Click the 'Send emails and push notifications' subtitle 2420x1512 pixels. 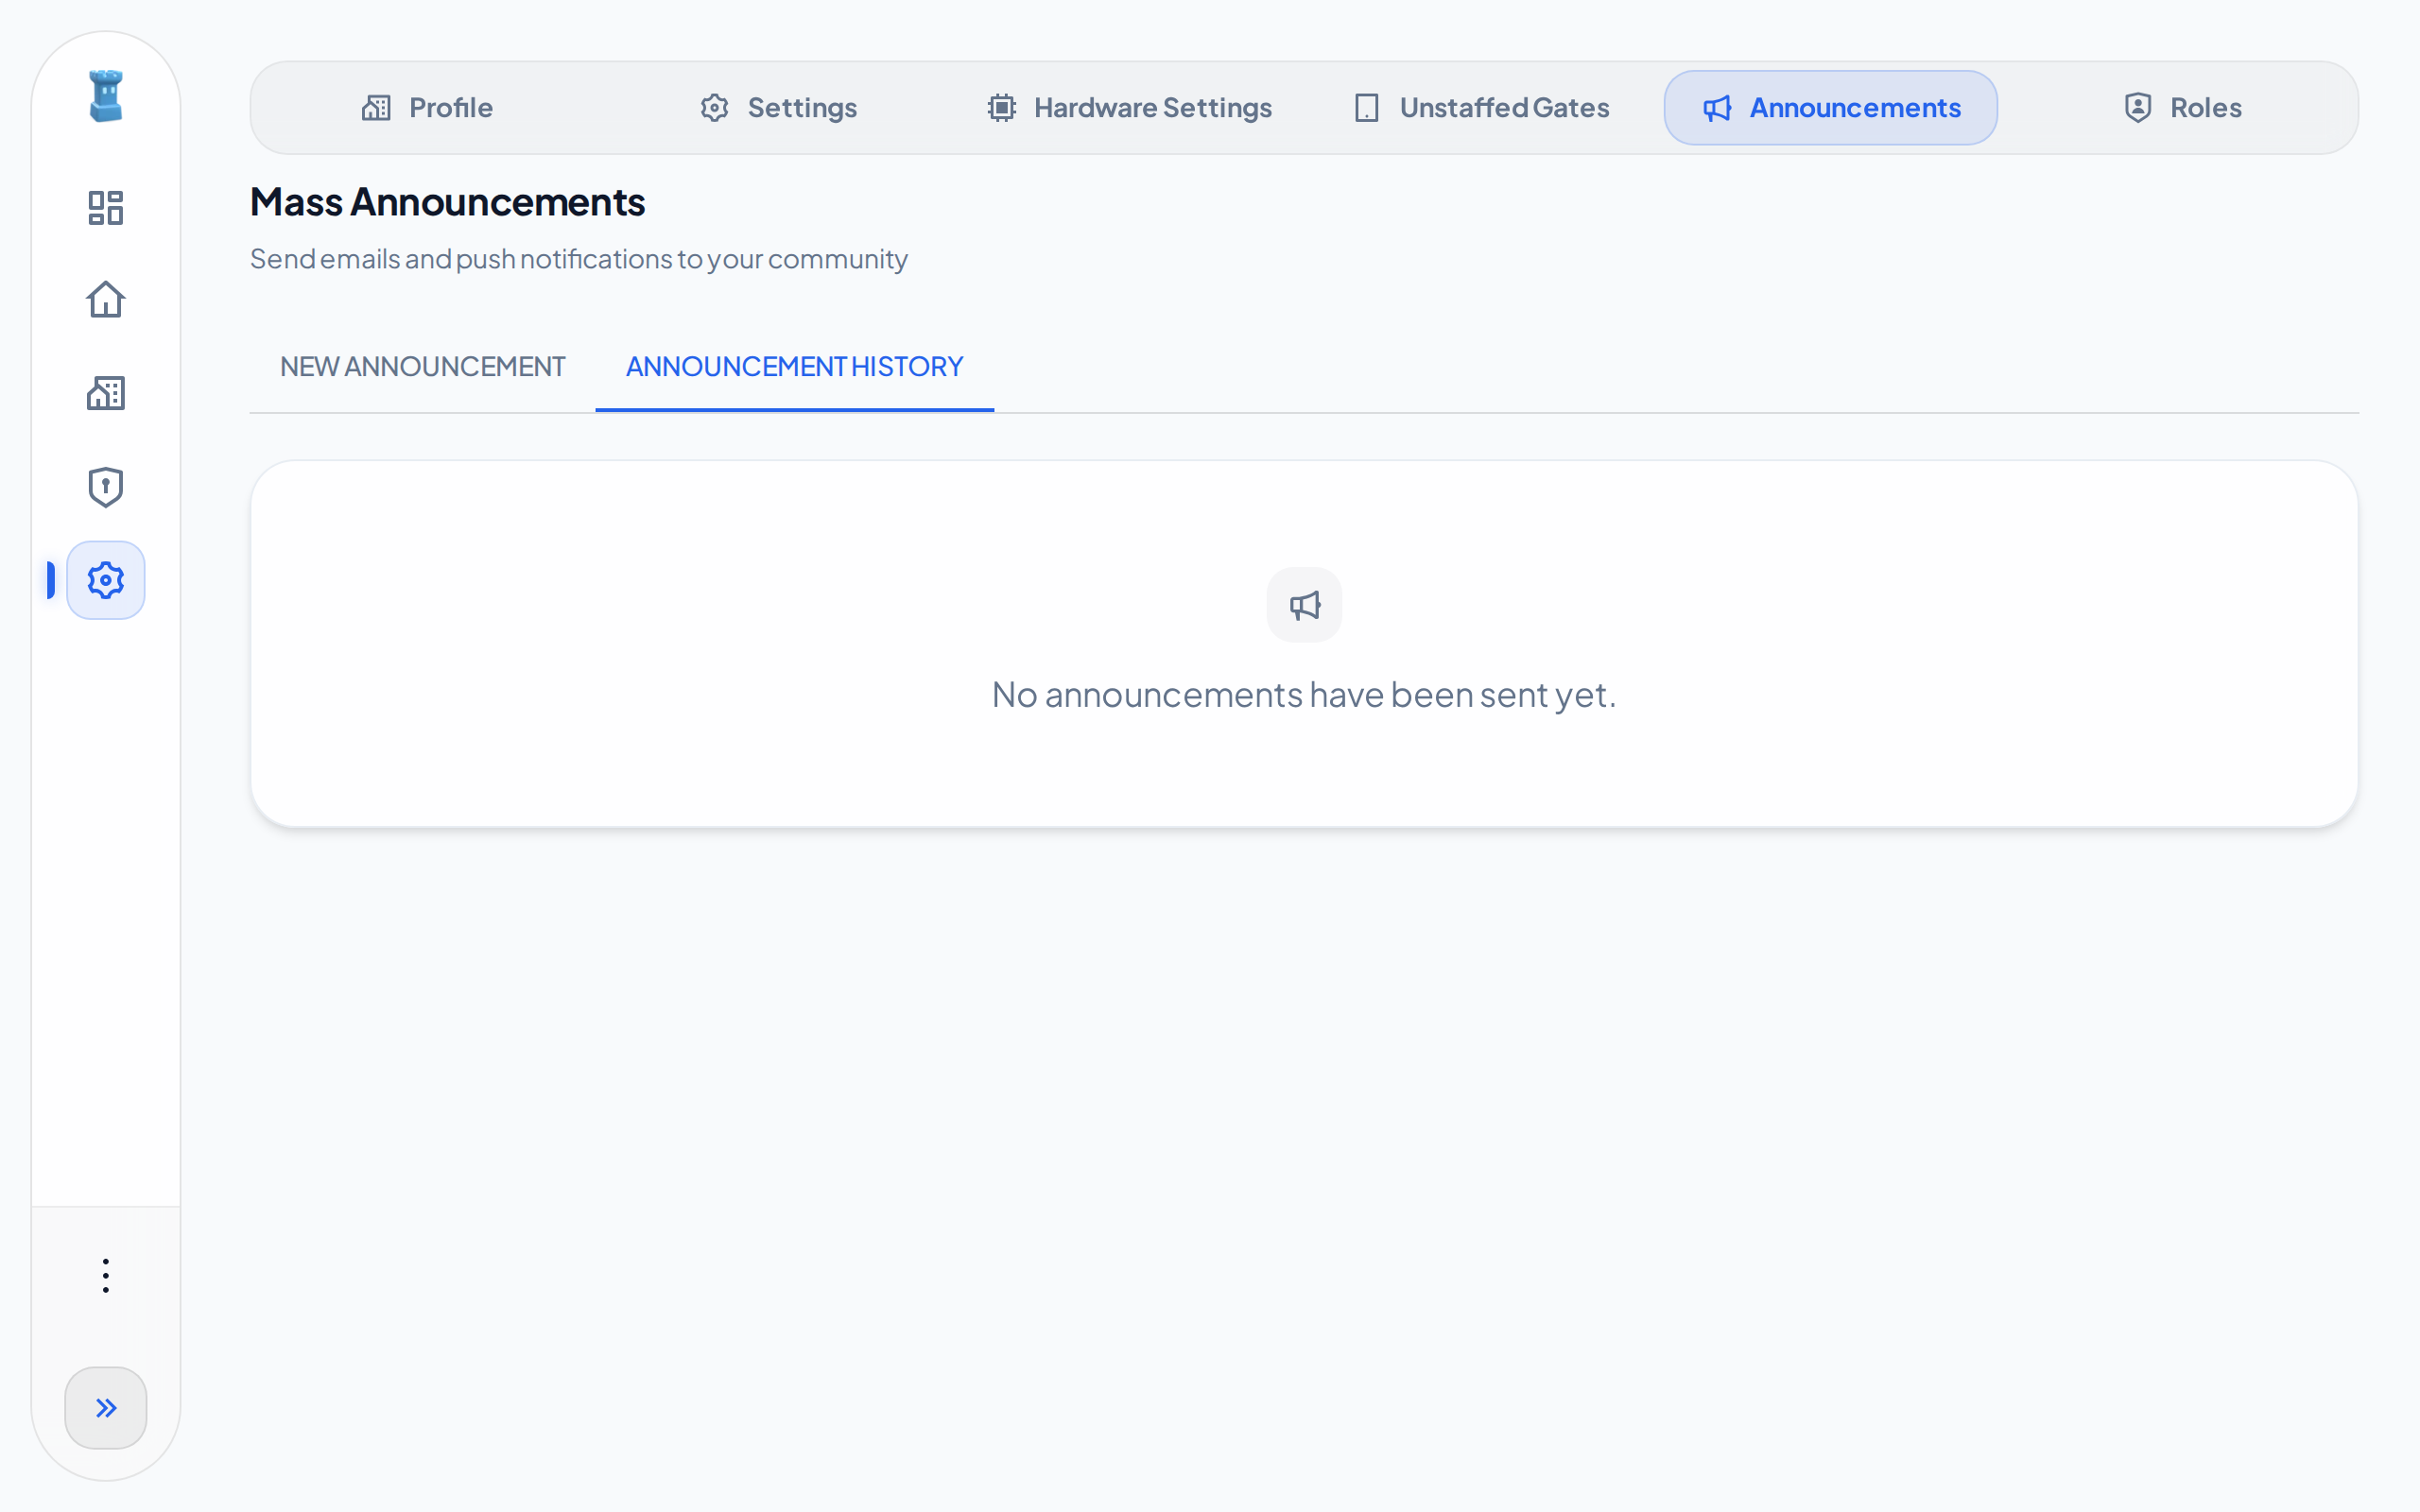click(x=579, y=259)
